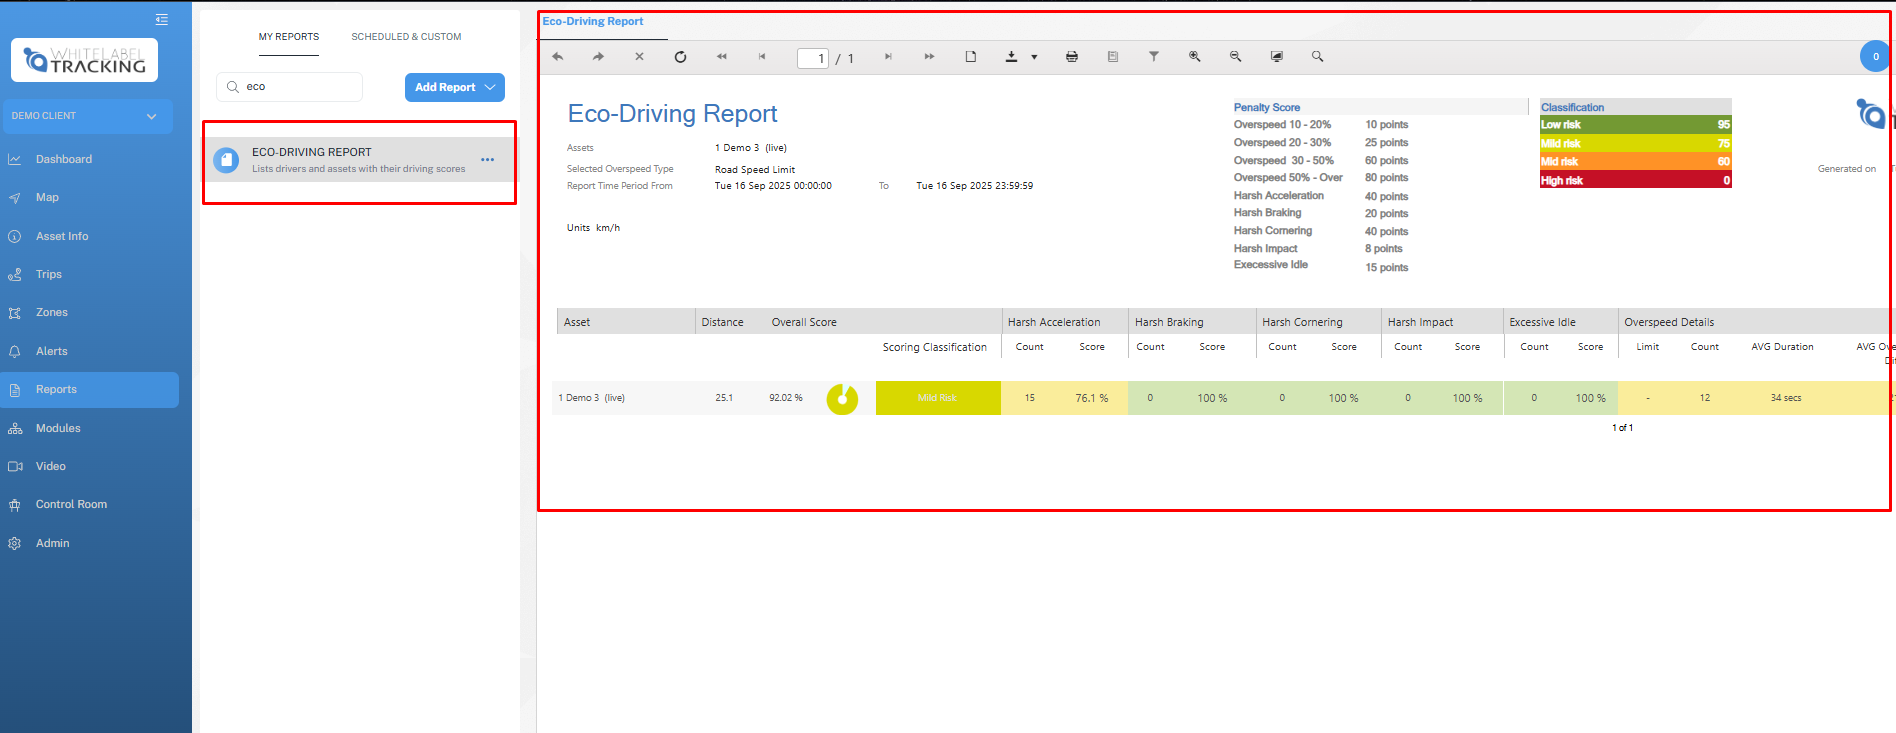
Task: Zoom in on the report
Action: click(1194, 57)
